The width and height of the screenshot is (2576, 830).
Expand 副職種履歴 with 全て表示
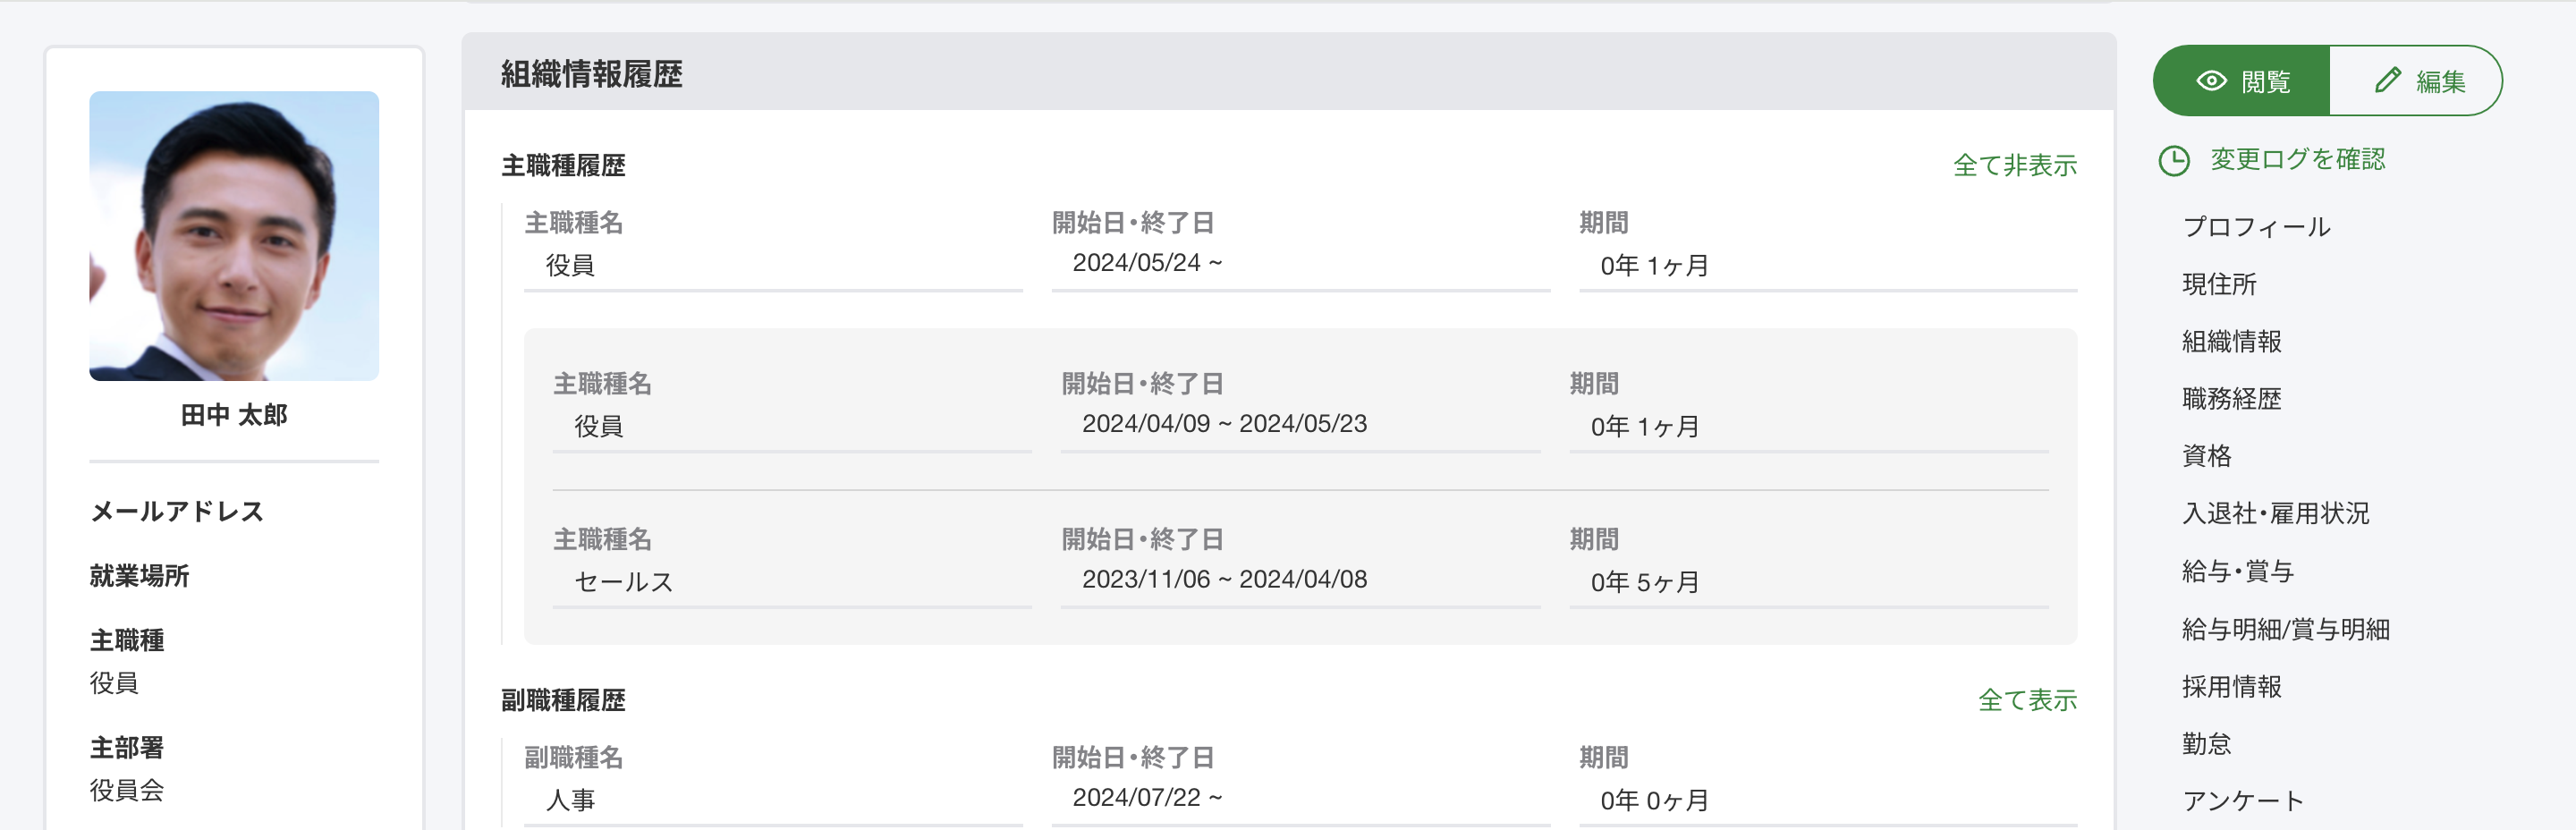(2027, 700)
